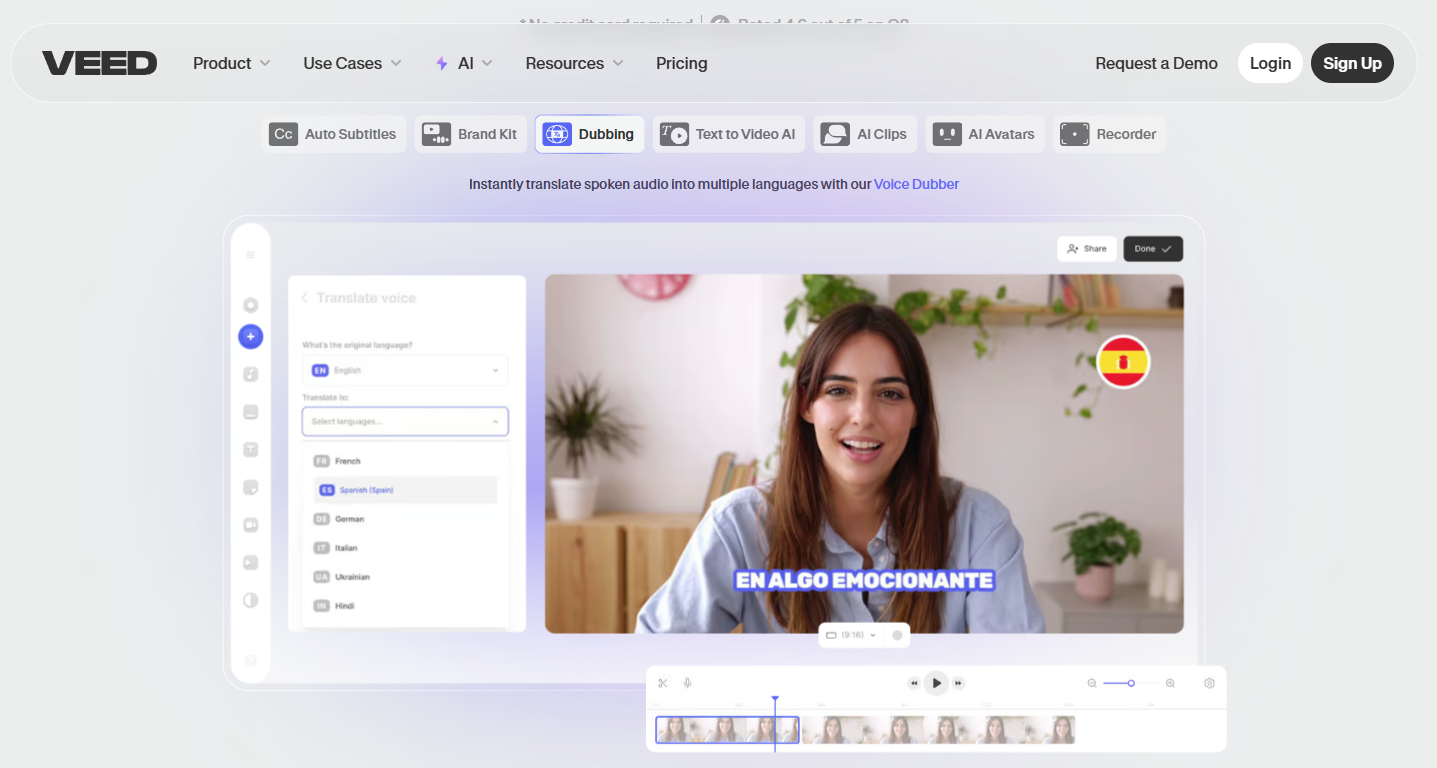Viewport: 1437px width, 768px height.
Task: Open the hamburger menu in editor sidebar
Action: pyautogui.click(x=250, y=255)
